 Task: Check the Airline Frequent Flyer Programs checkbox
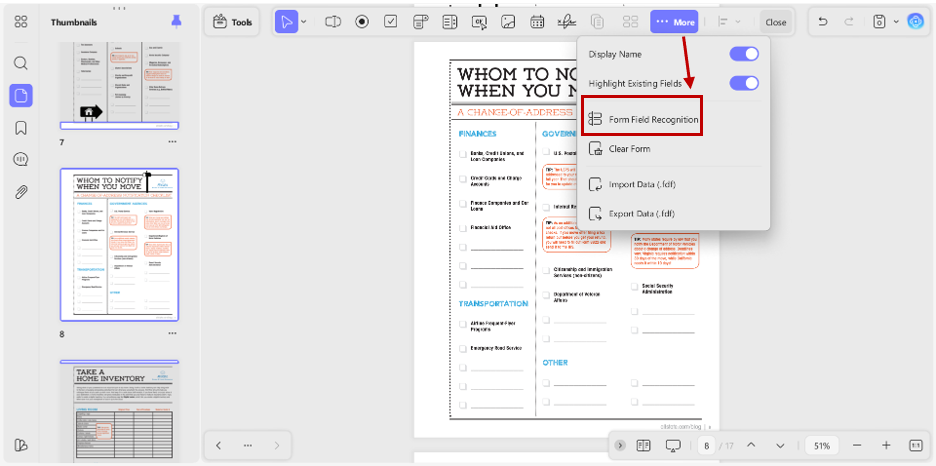[x=463, y=324]
